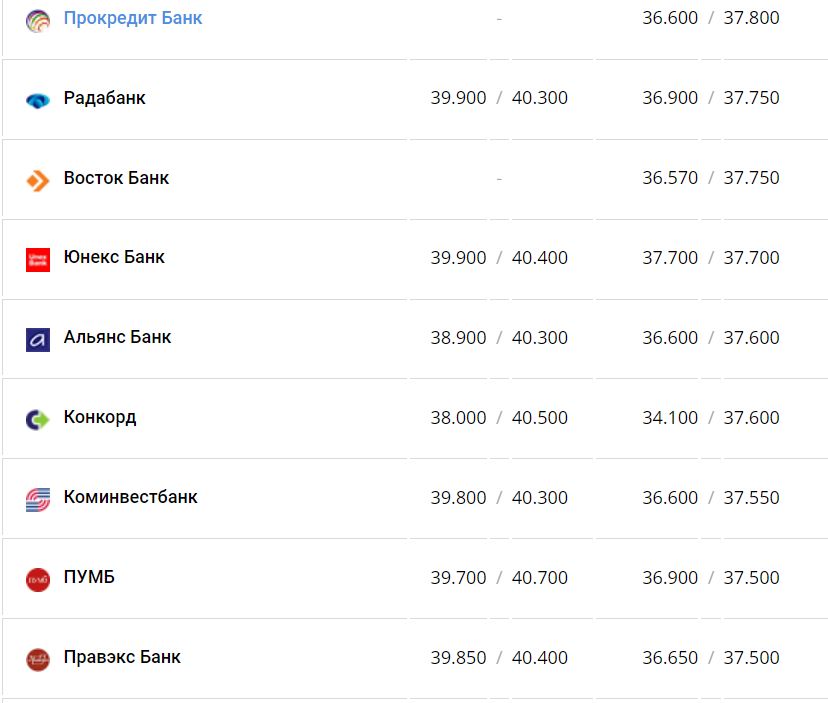Click the Юнекс Банк red logo
This screenshot has width=828, height=703.
click(x=38, y=259)
